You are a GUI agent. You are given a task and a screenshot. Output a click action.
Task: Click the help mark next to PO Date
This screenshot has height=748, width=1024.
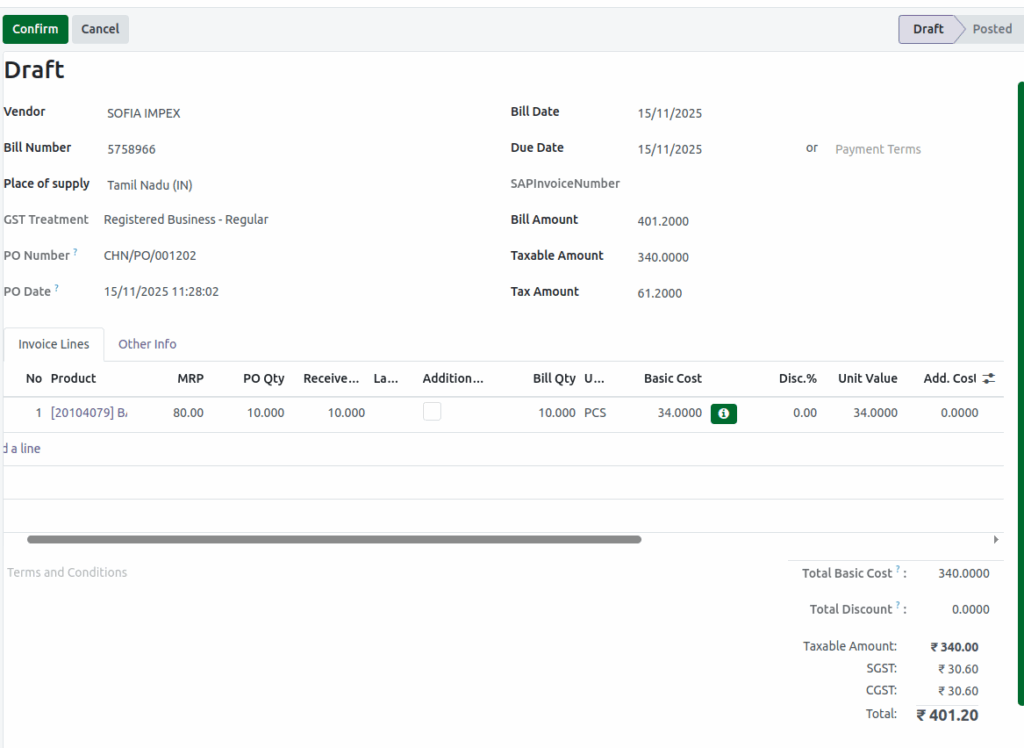click(x=56, y=288)
